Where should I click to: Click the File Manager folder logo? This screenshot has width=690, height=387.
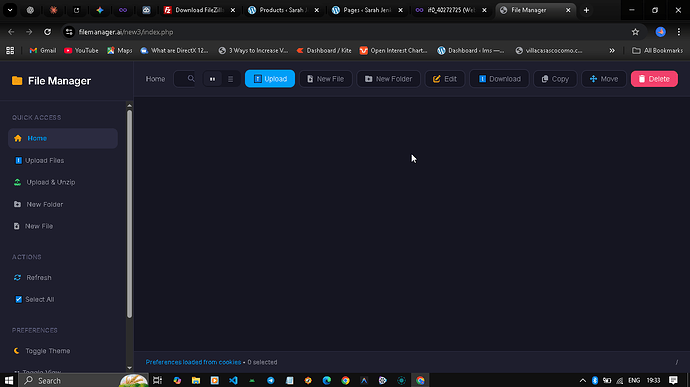pyautogui.click(x=17, y=81)
